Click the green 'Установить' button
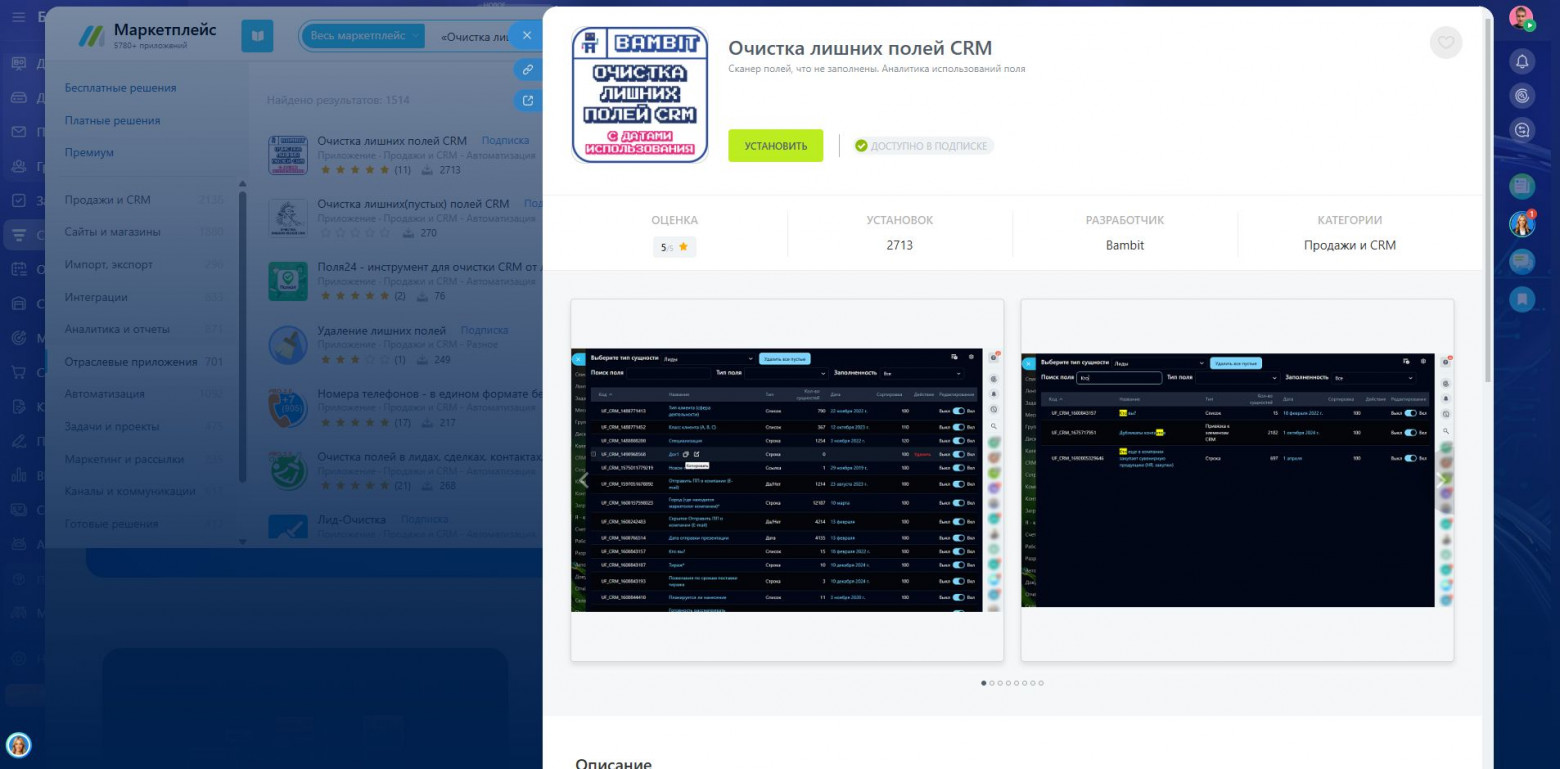This screenshot has height=769, width=1560. tap(776, 146)
